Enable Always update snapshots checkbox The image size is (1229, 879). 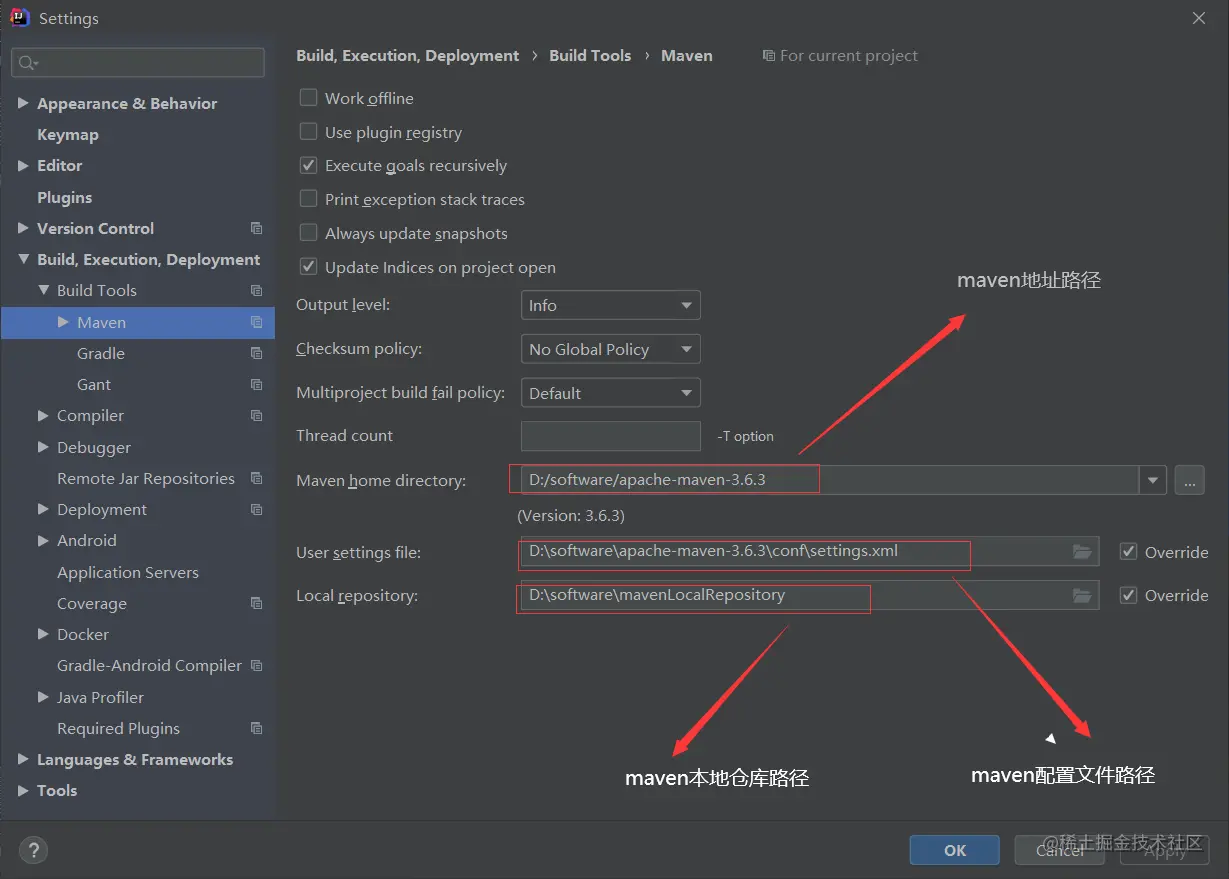pyautogui.click(x=309, y=233)
